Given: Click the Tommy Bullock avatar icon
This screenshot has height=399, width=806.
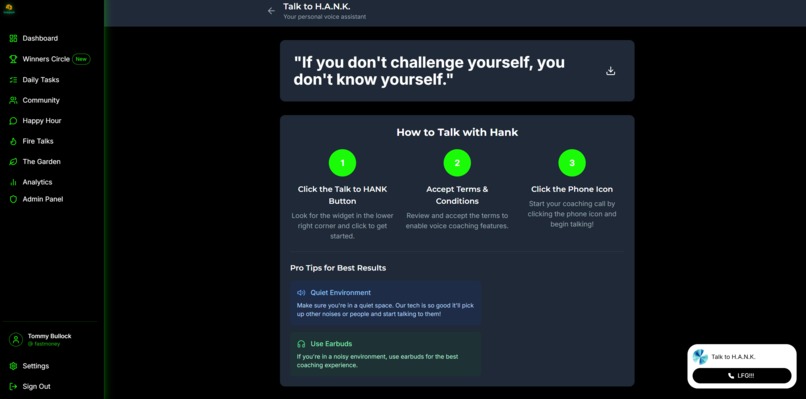Looking at the screenshot, I should point(16,339).
